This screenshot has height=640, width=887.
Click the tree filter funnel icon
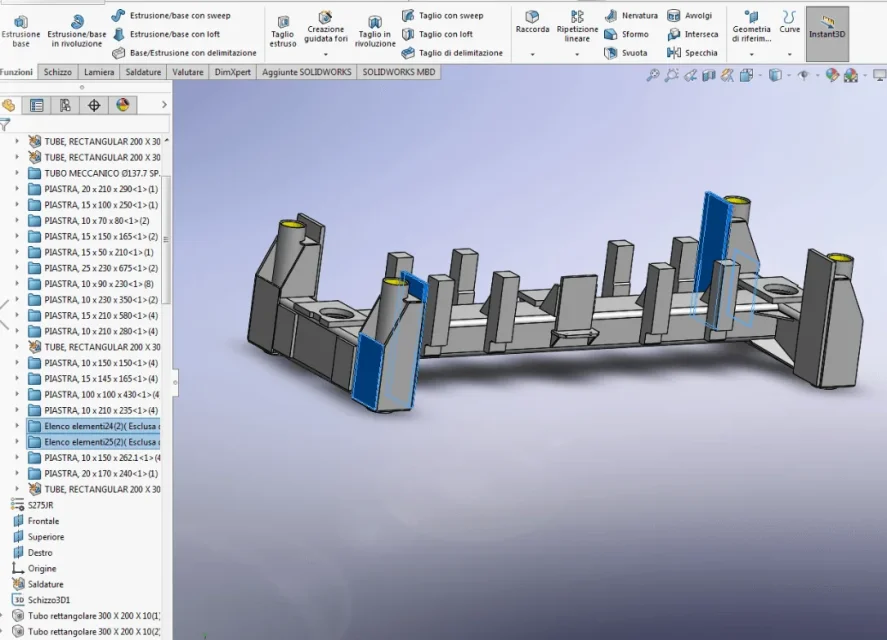click(x=5, y=125)
